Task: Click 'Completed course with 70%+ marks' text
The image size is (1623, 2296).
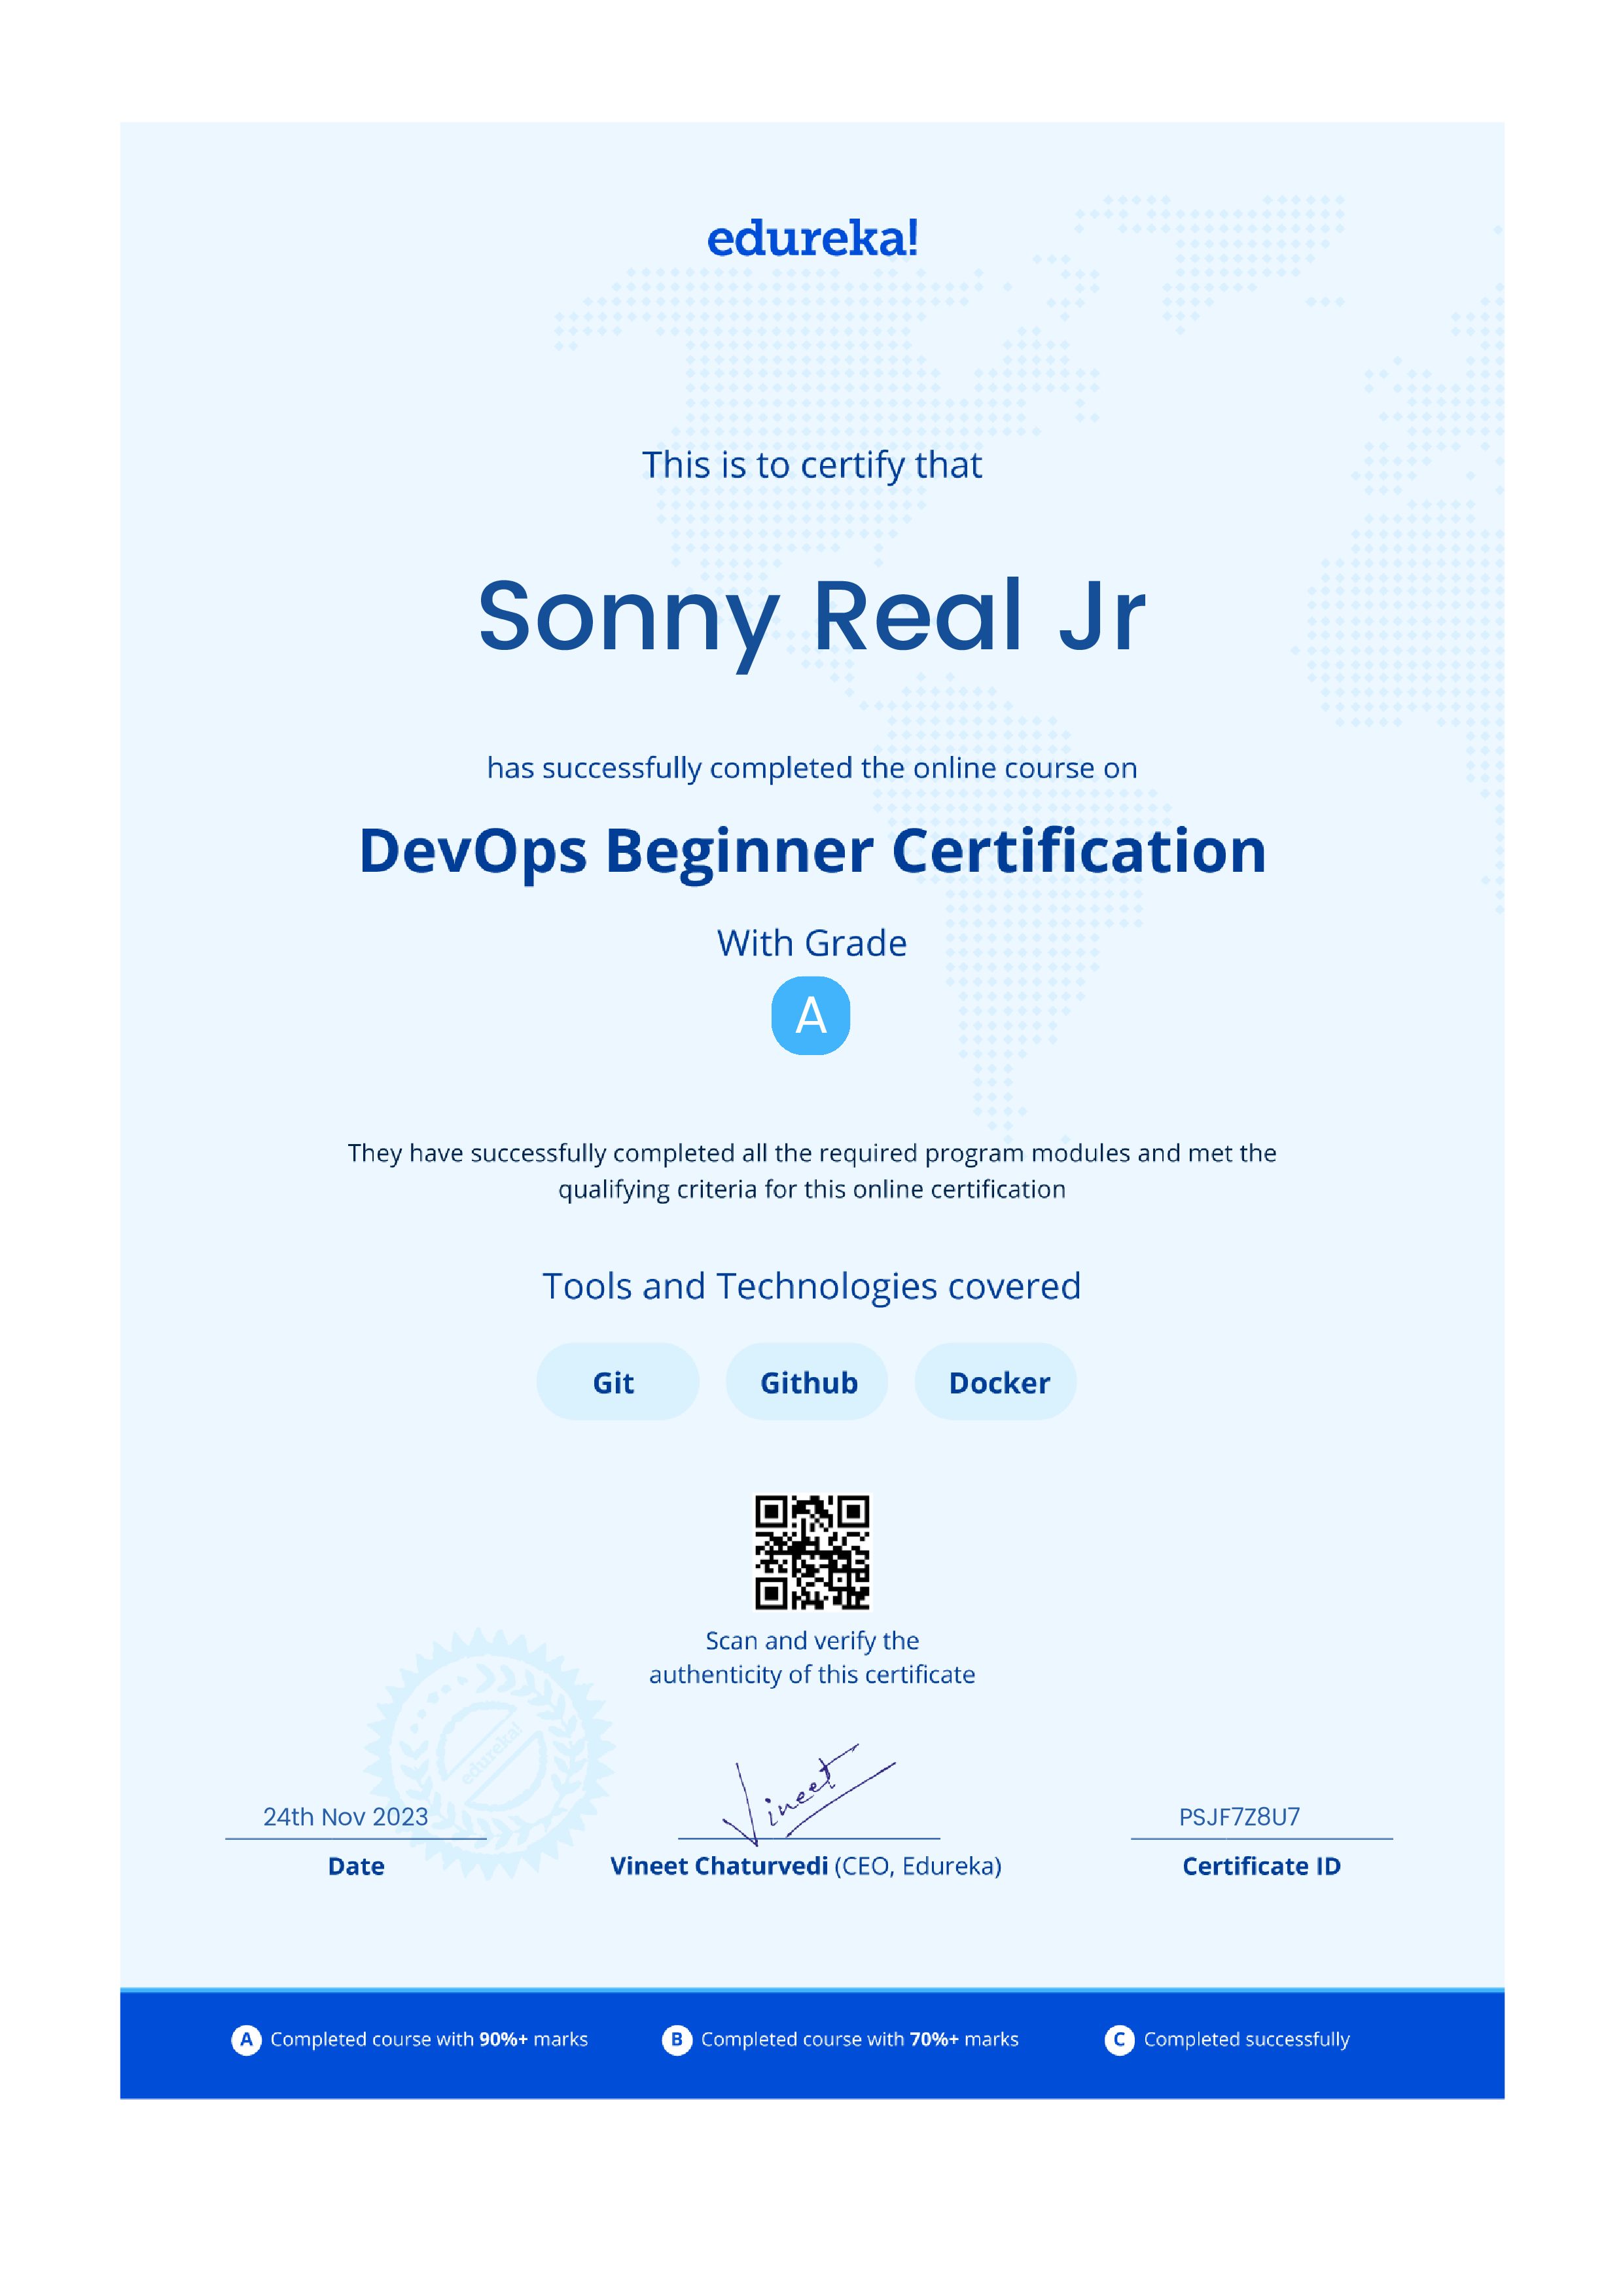Action: click(x=860, y=2039)
